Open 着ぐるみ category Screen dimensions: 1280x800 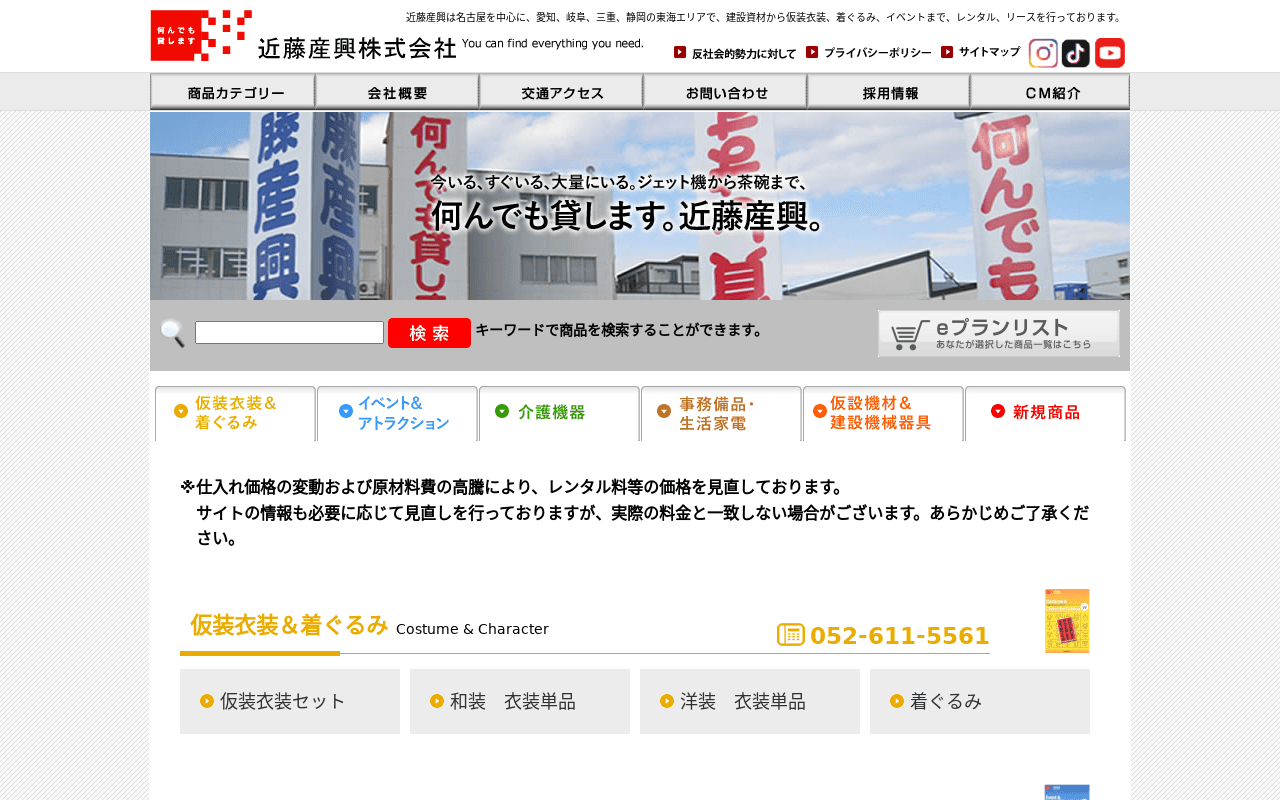(x=980, y=701)
